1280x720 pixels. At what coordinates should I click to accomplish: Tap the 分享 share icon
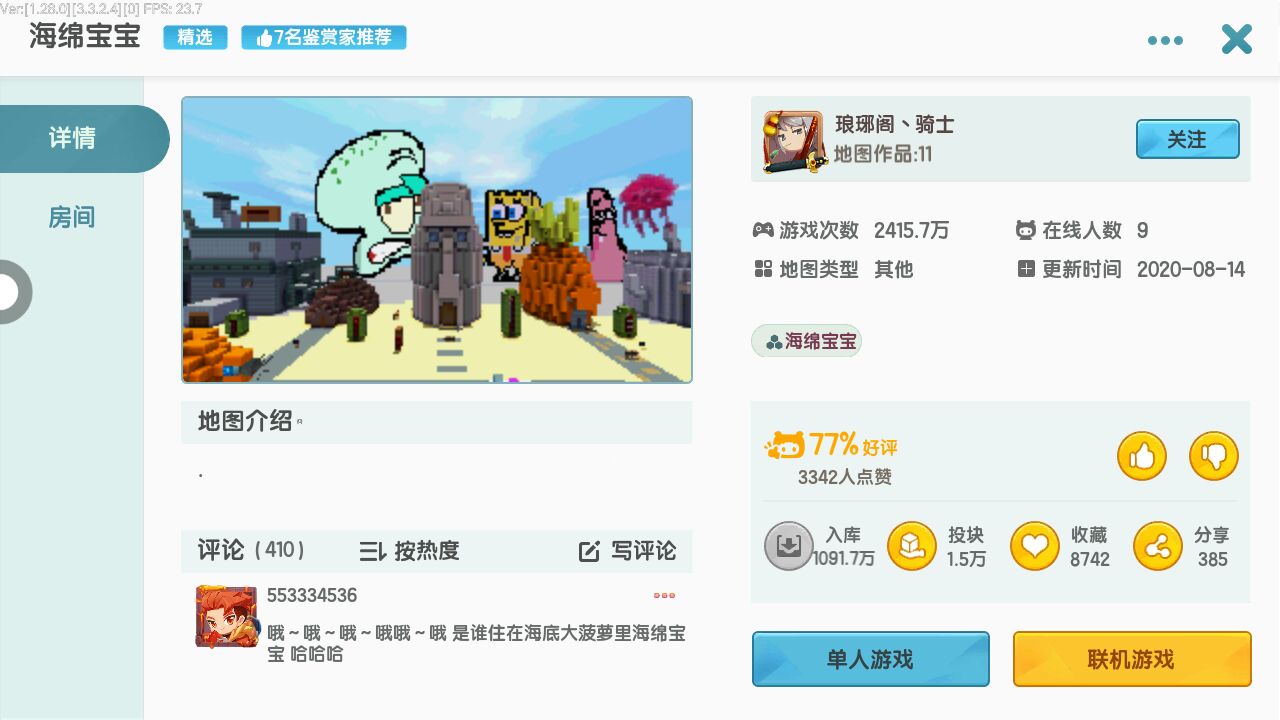click(x=1158, y=546)
